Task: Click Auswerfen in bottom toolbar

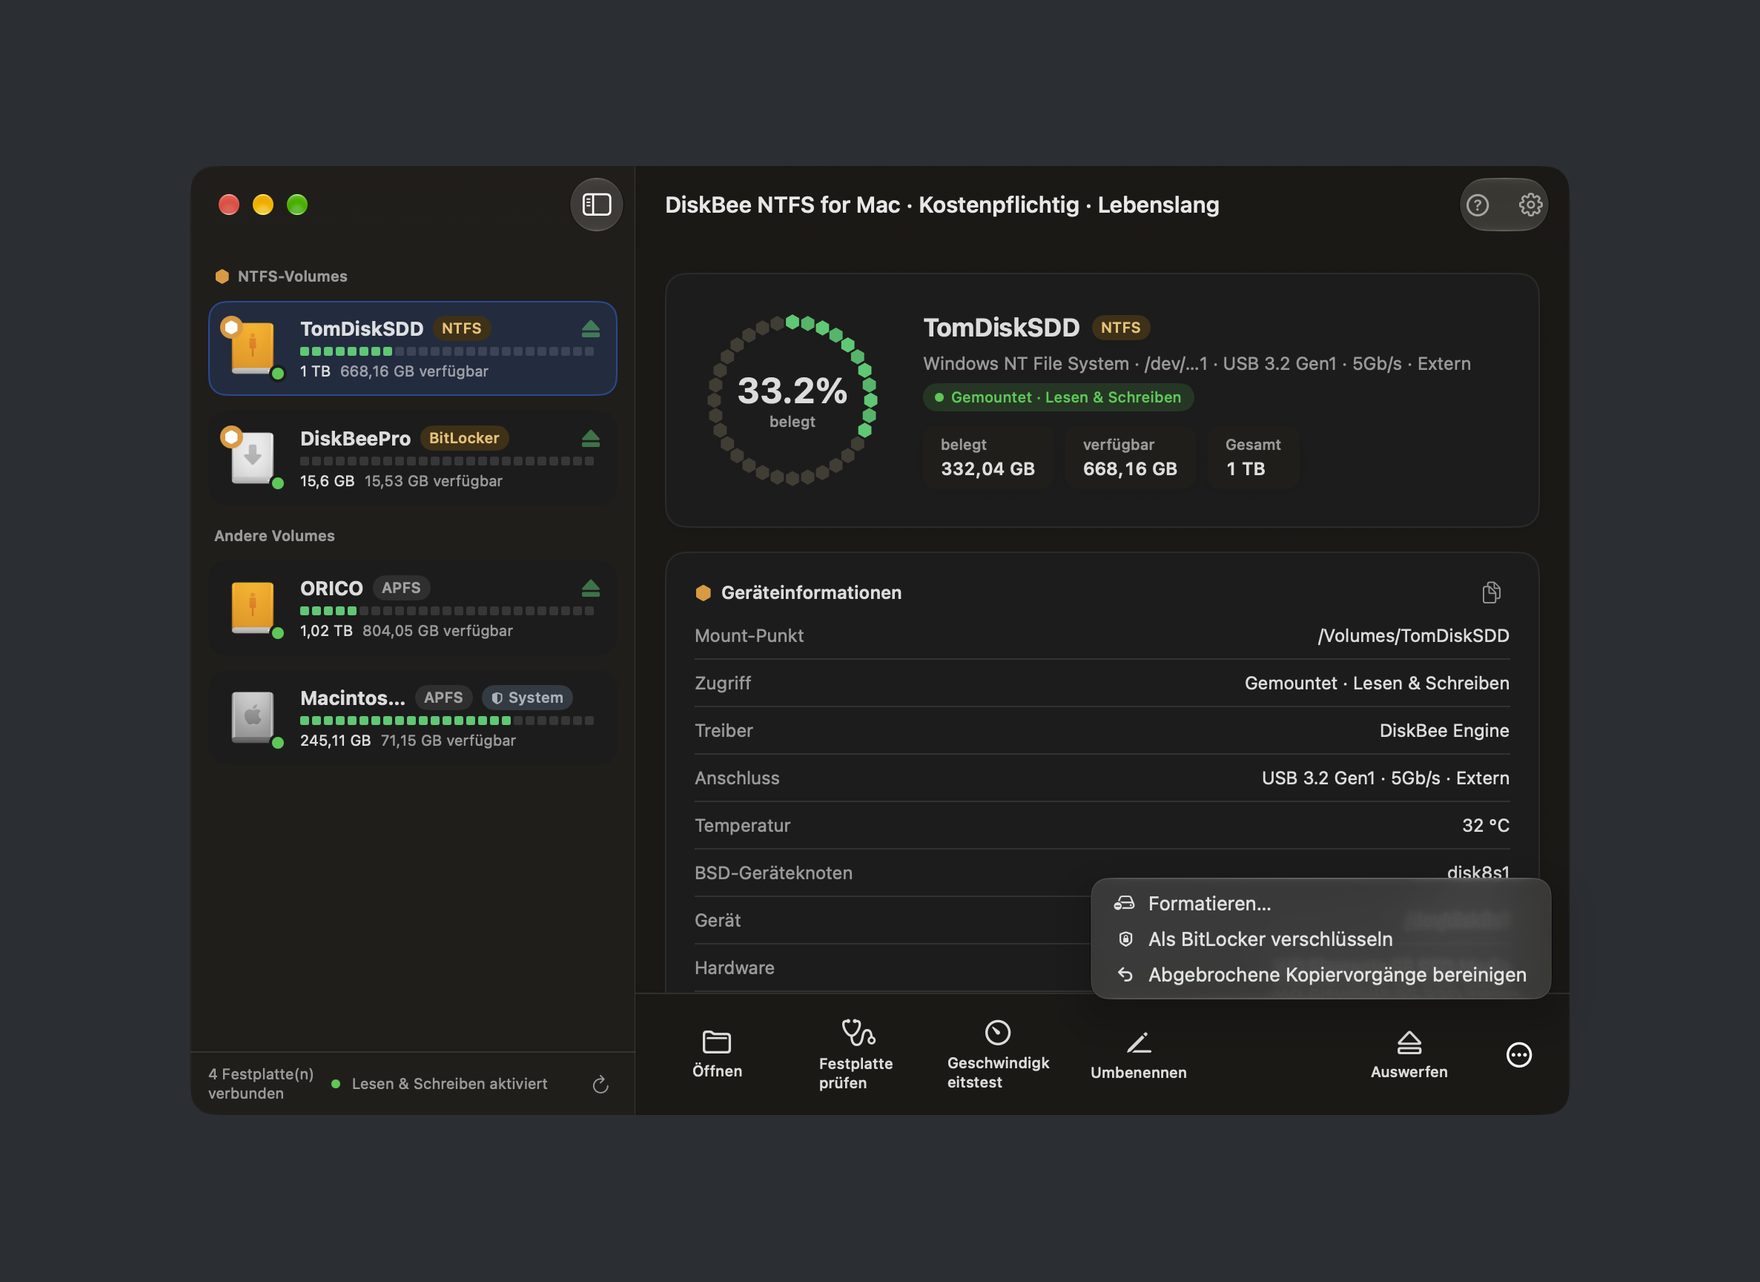Action: [x=1409, y=1056]
